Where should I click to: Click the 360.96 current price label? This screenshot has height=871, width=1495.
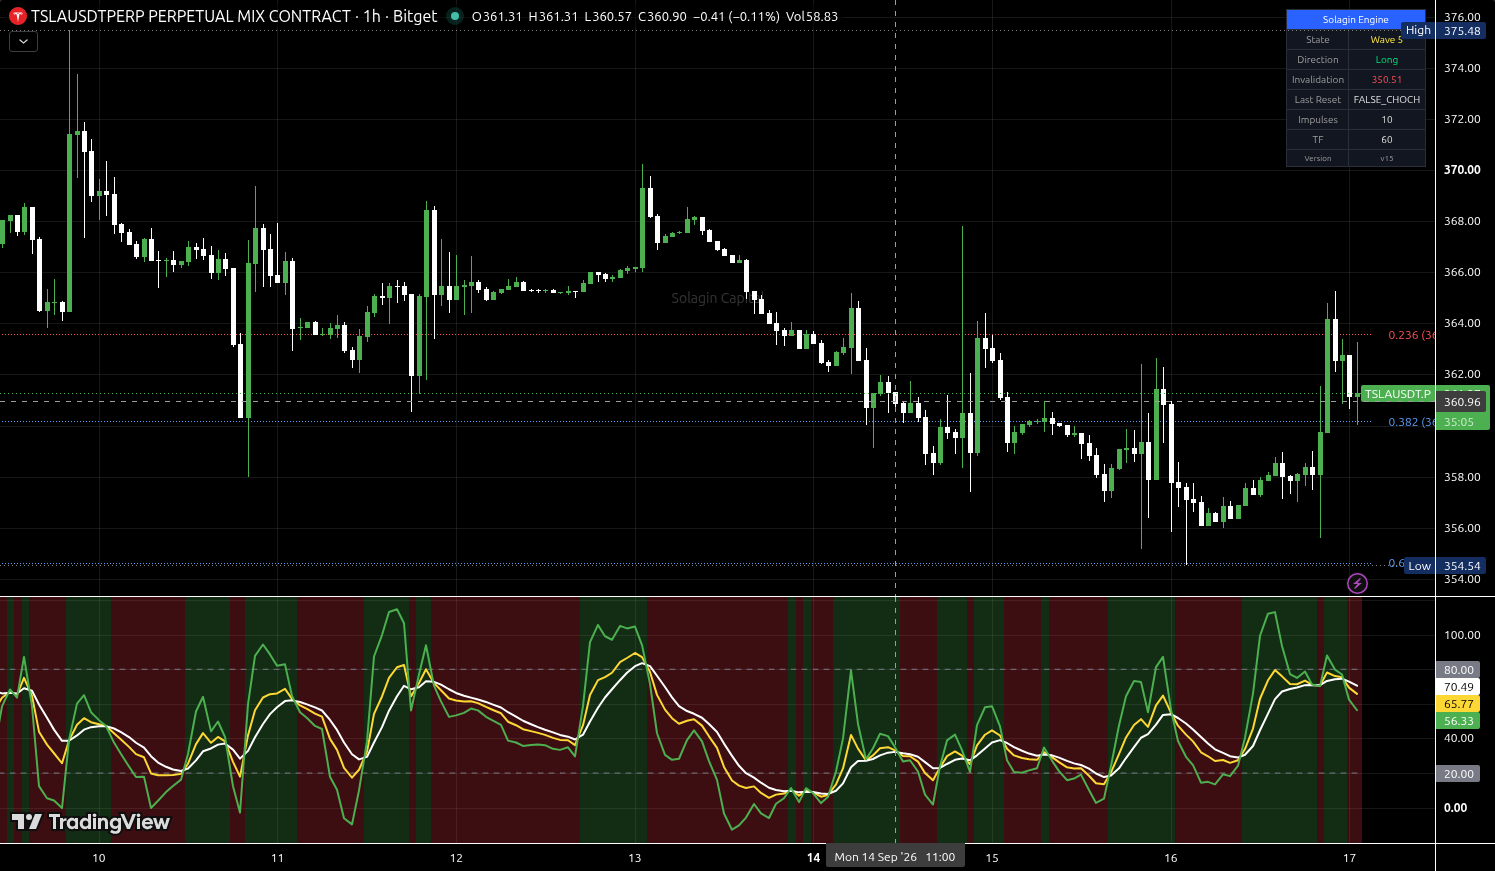click(1462, 402)
